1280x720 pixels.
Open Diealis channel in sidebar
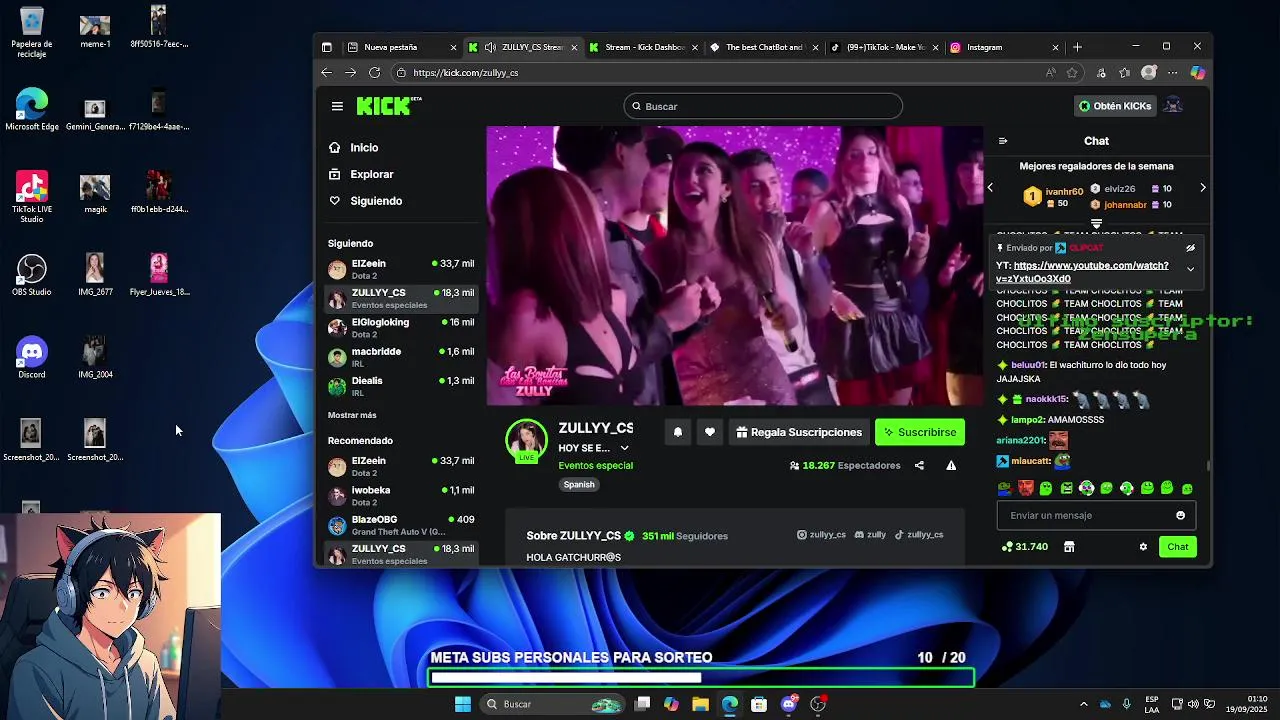coord(400,385)
